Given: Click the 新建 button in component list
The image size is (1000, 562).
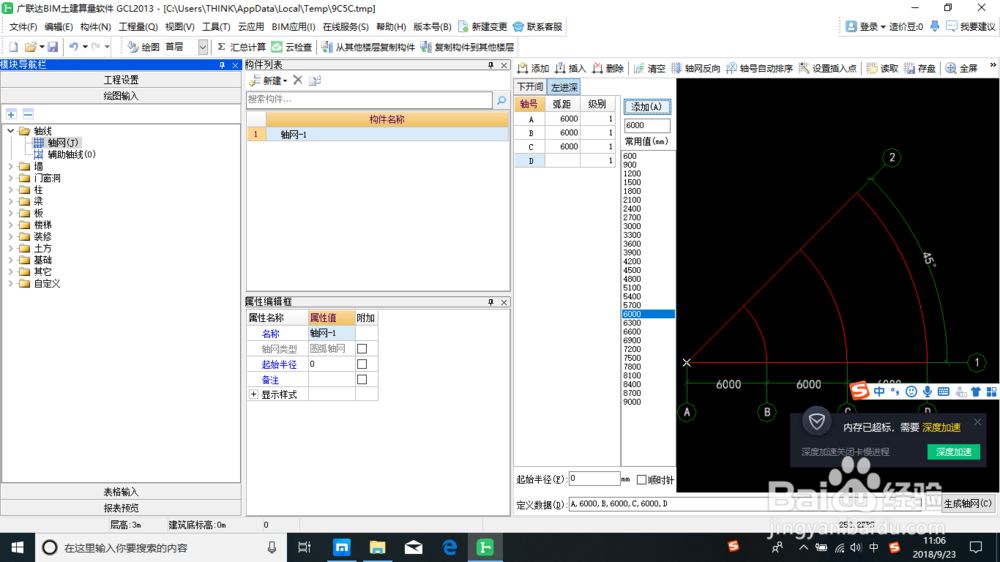Looking at the screenshot, I should pos(268,80).
